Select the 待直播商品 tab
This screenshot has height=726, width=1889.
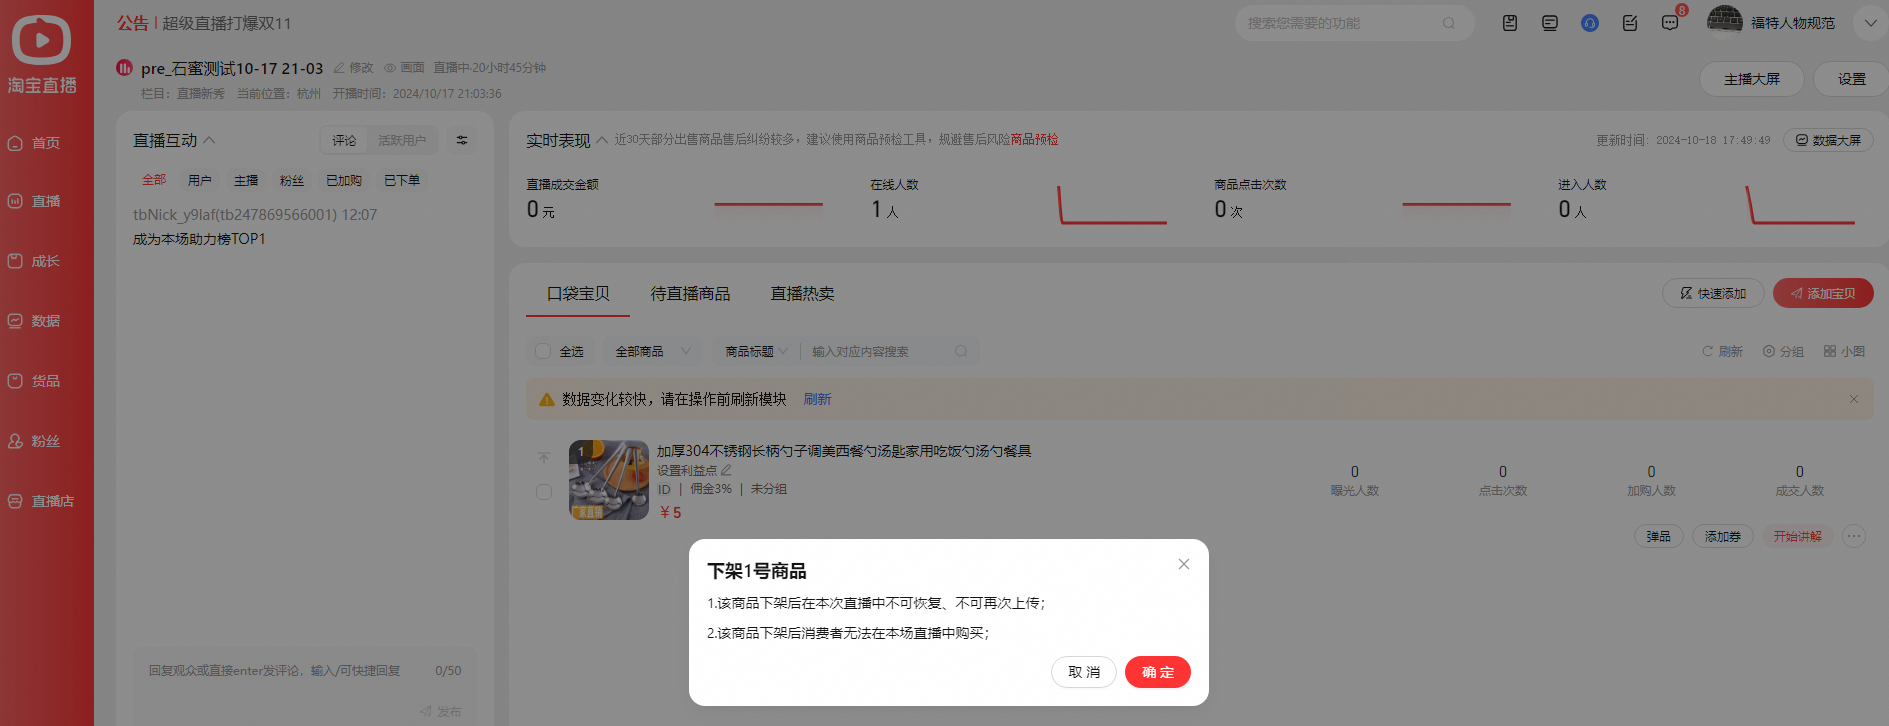click(x=690, y=293)
